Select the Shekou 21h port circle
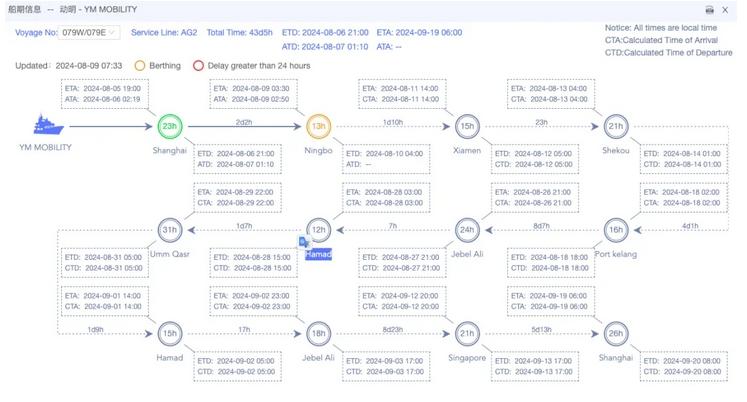The width and height of the screenshot is (747, 402). [x=616, y=126]
